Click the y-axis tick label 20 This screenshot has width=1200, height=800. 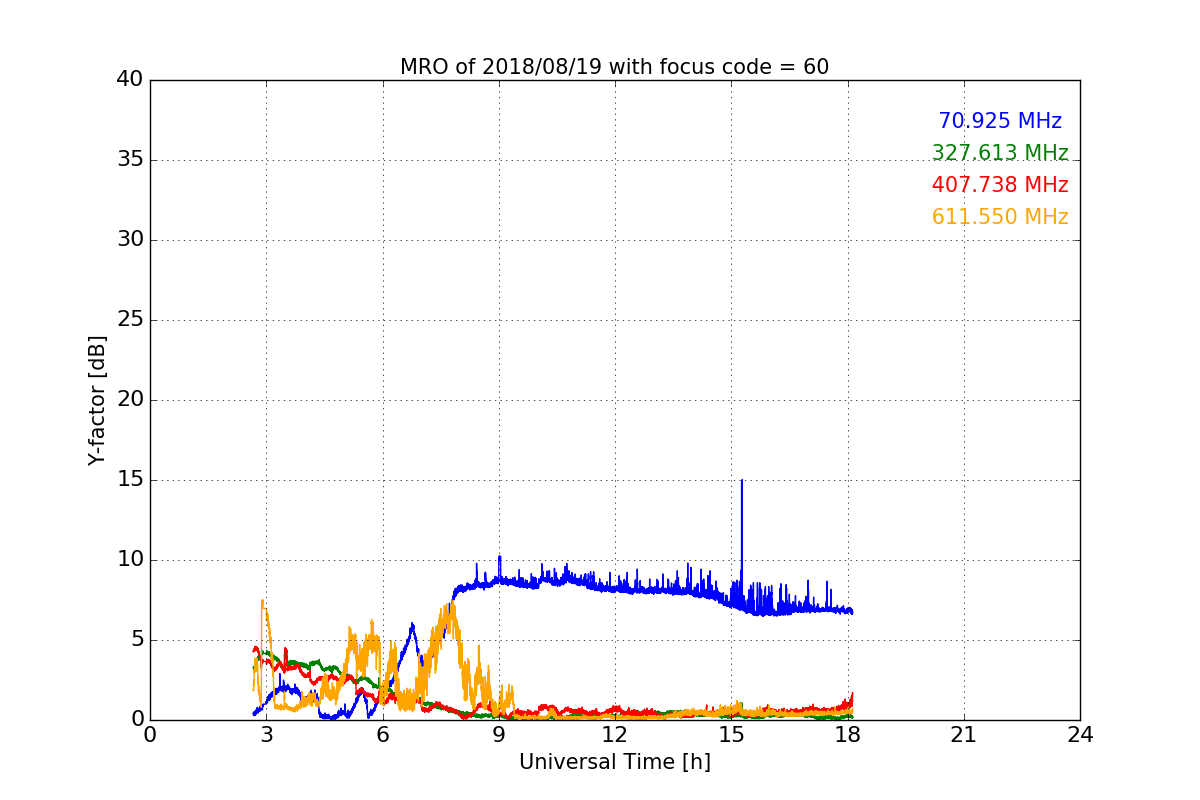coord(130,400)
